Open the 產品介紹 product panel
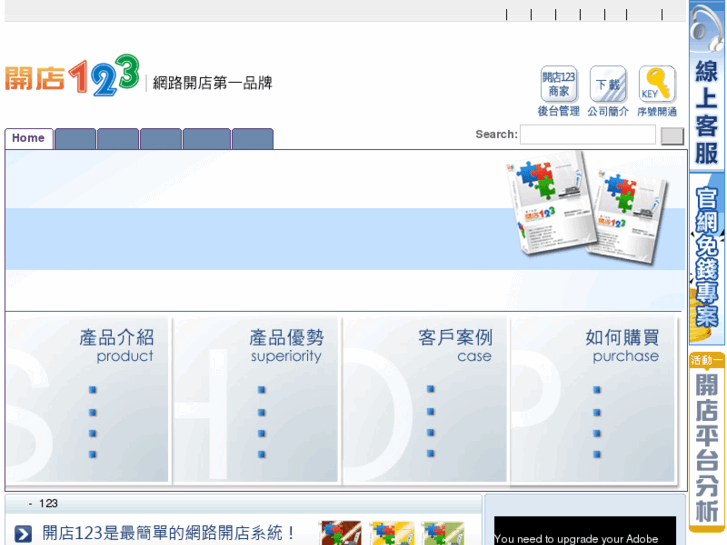Screen dimensions: 727x545 pos(87,400)
